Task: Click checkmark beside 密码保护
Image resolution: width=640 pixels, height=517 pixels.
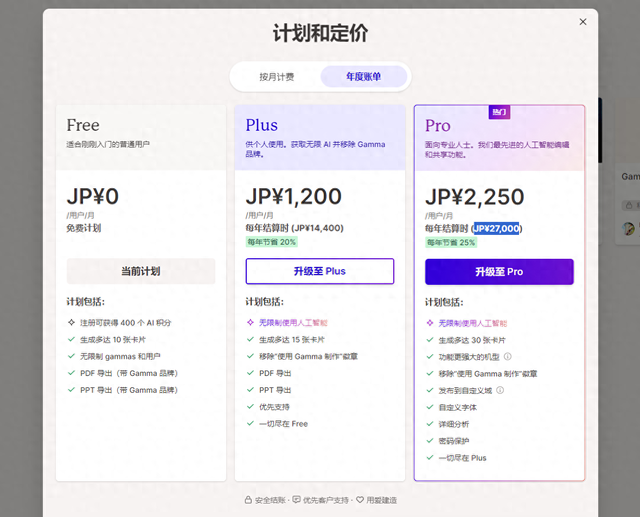Action: click(430, 441)
